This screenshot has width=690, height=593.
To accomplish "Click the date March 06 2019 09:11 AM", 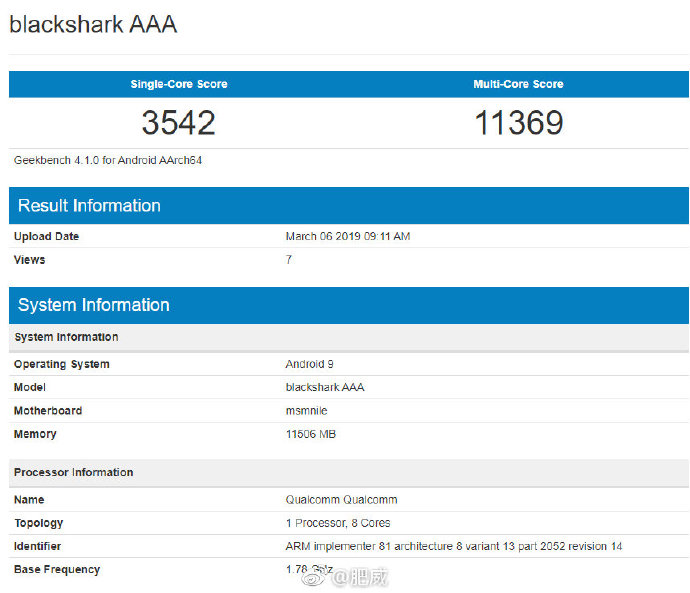I will pos(348,236).
